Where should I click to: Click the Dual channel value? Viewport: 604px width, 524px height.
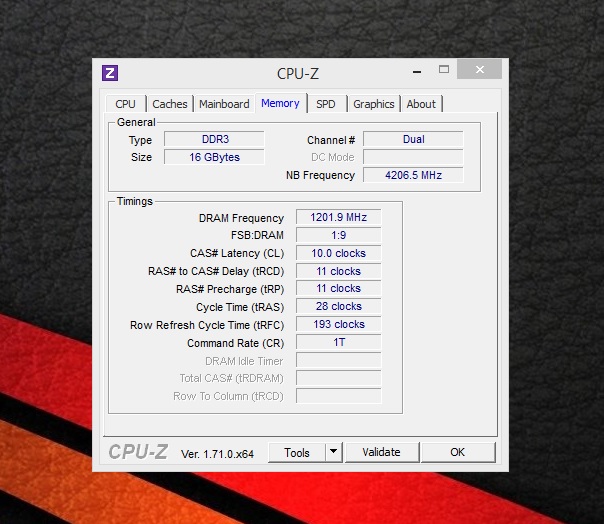coord(413,139)
